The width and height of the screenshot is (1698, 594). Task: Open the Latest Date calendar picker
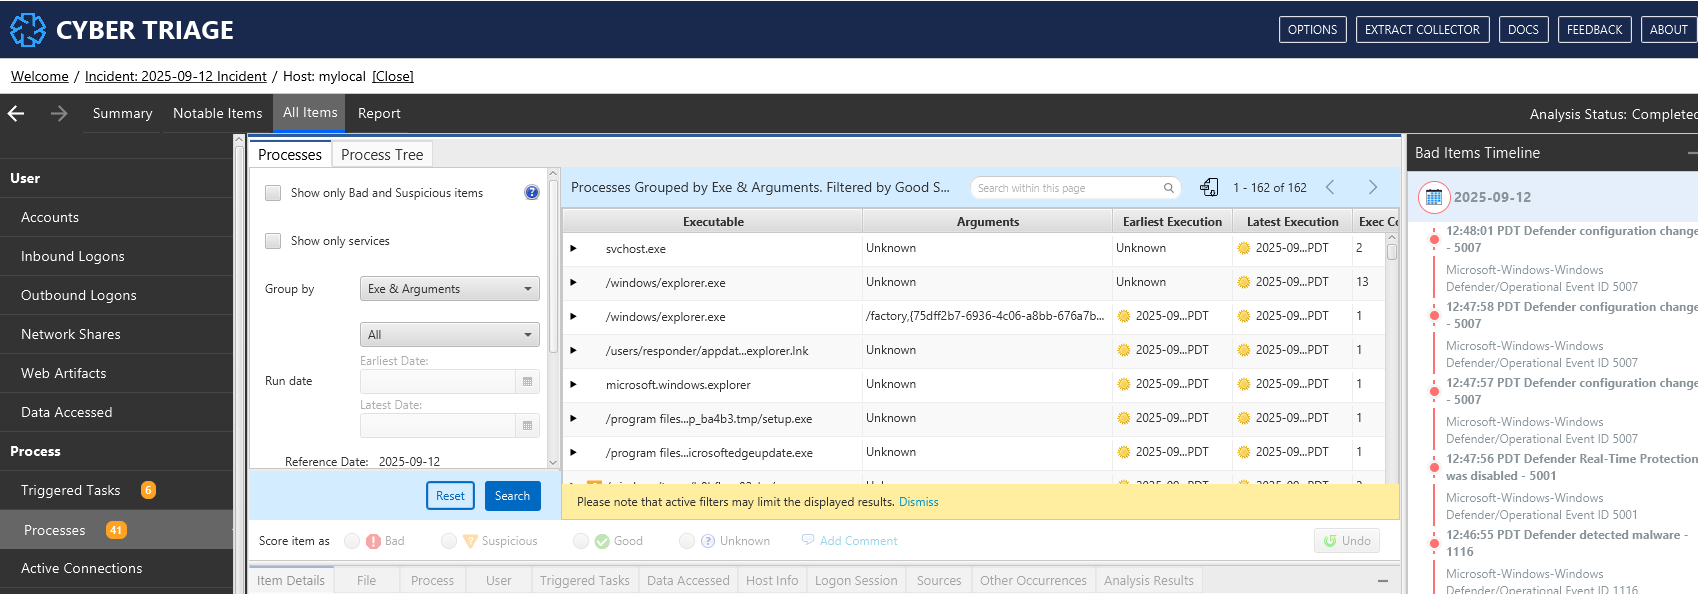(x=527, y=426)
